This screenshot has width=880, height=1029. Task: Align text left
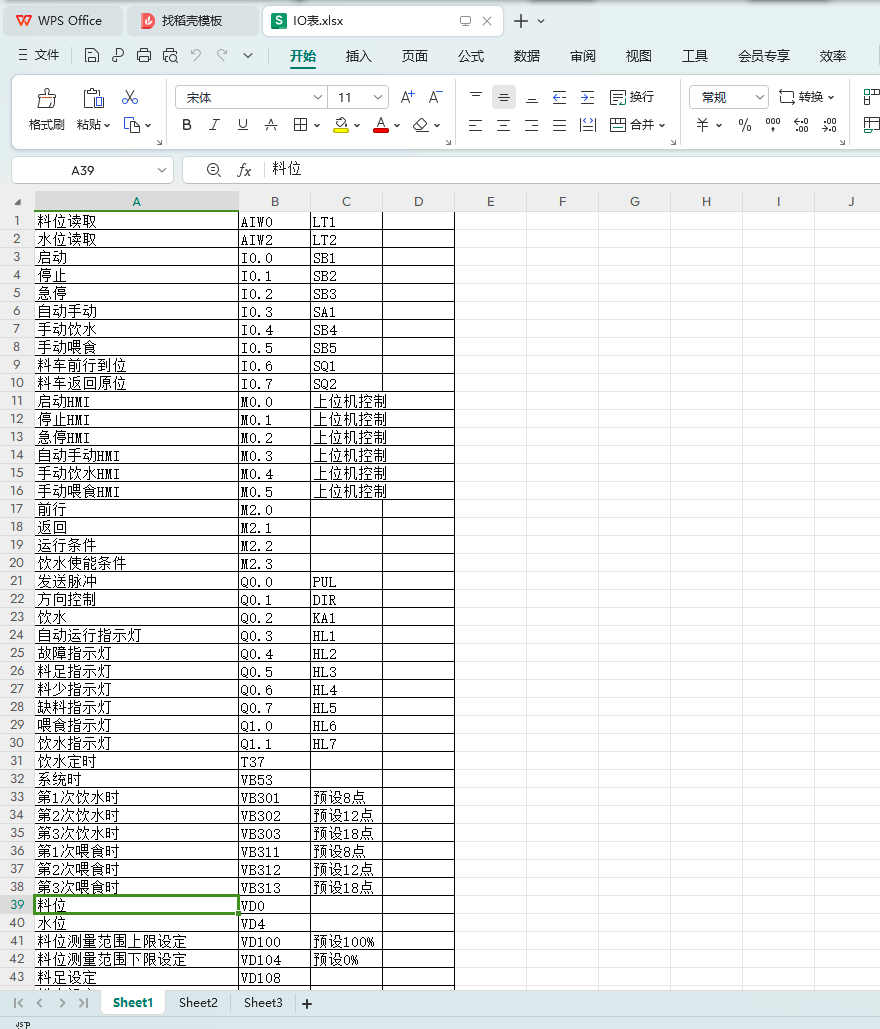(x=475, y=125)
